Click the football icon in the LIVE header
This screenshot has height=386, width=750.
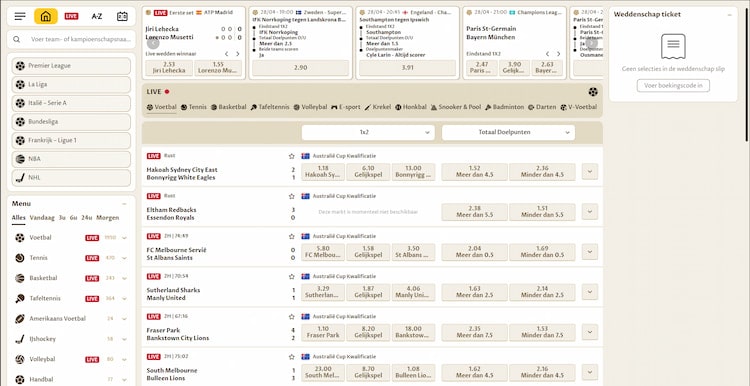[593, 91]
